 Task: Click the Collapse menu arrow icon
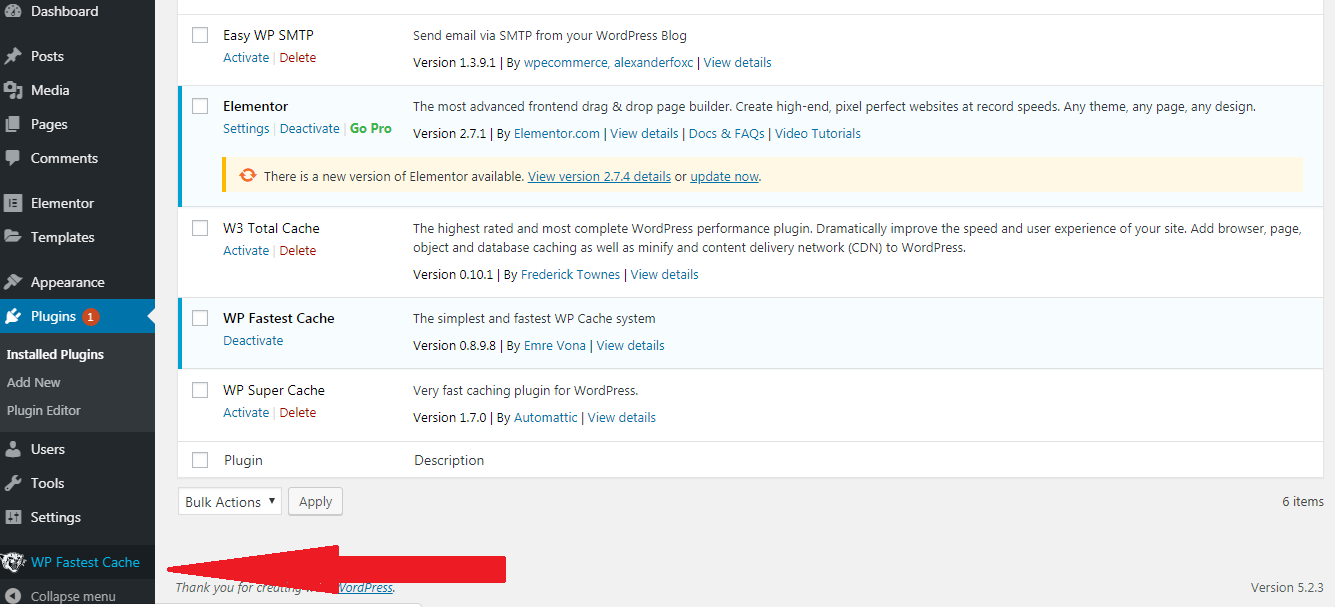[13, 596]
